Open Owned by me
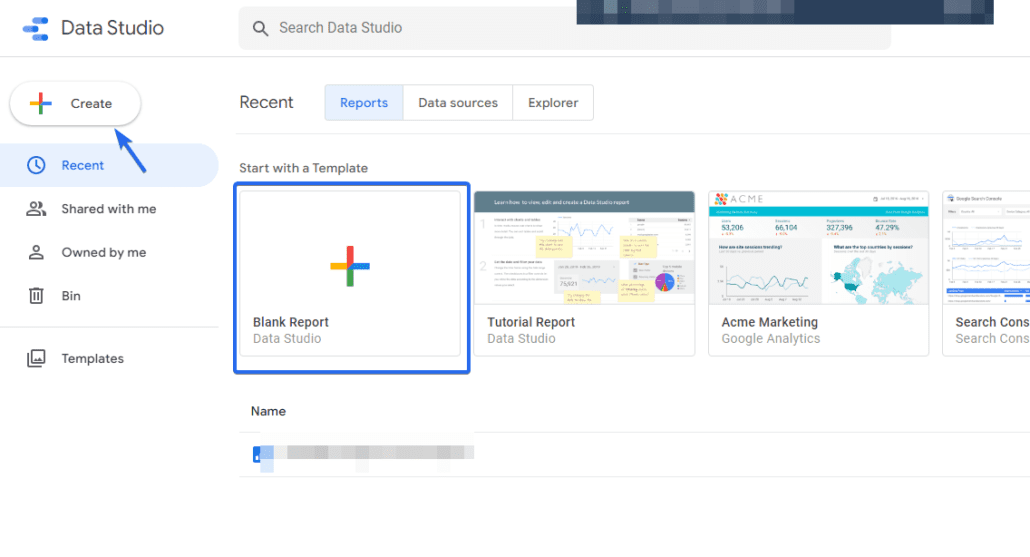 tap(108, 252)
